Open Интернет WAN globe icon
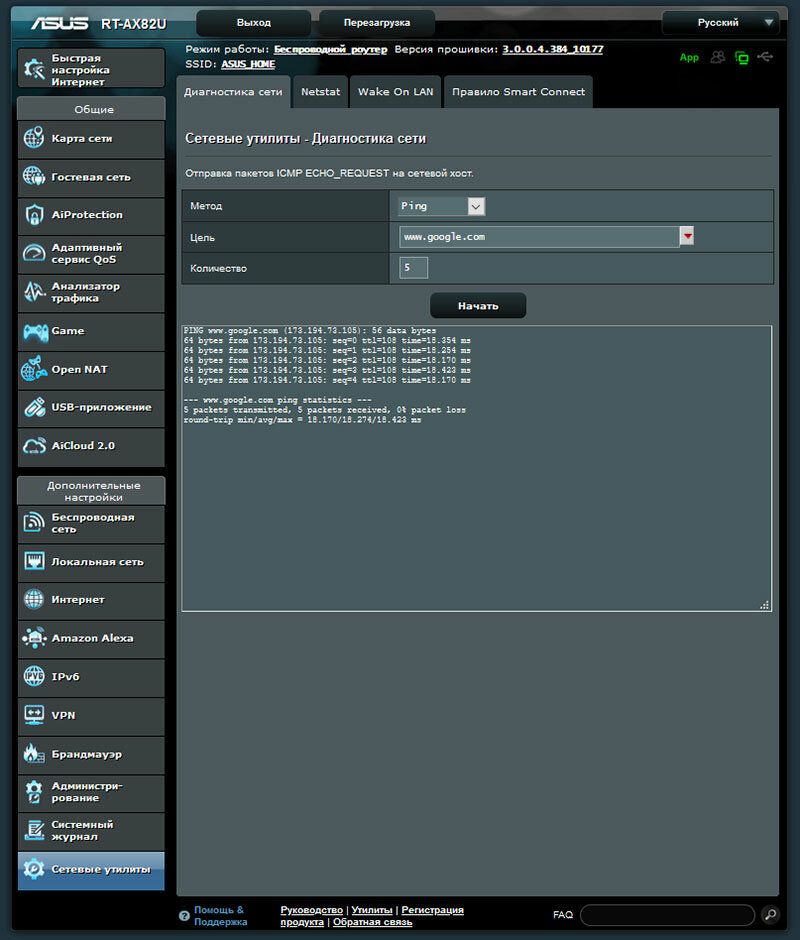Image resolution: width=800 pixels, height=940 pixels. point(34,599)
